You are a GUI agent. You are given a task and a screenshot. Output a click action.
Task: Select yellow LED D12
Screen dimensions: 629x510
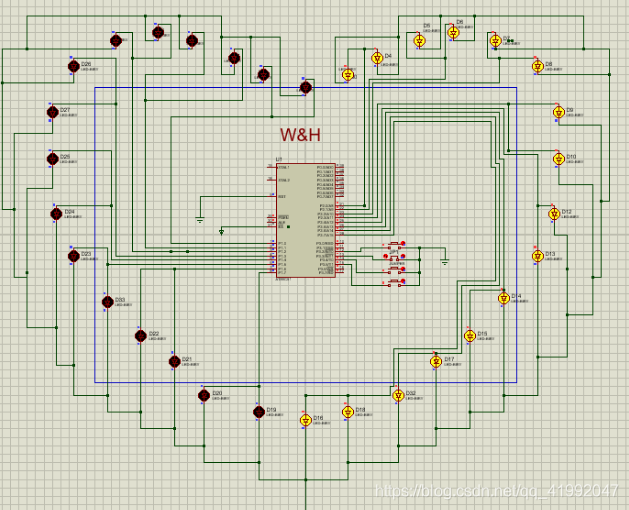click(x=554, y=214)
